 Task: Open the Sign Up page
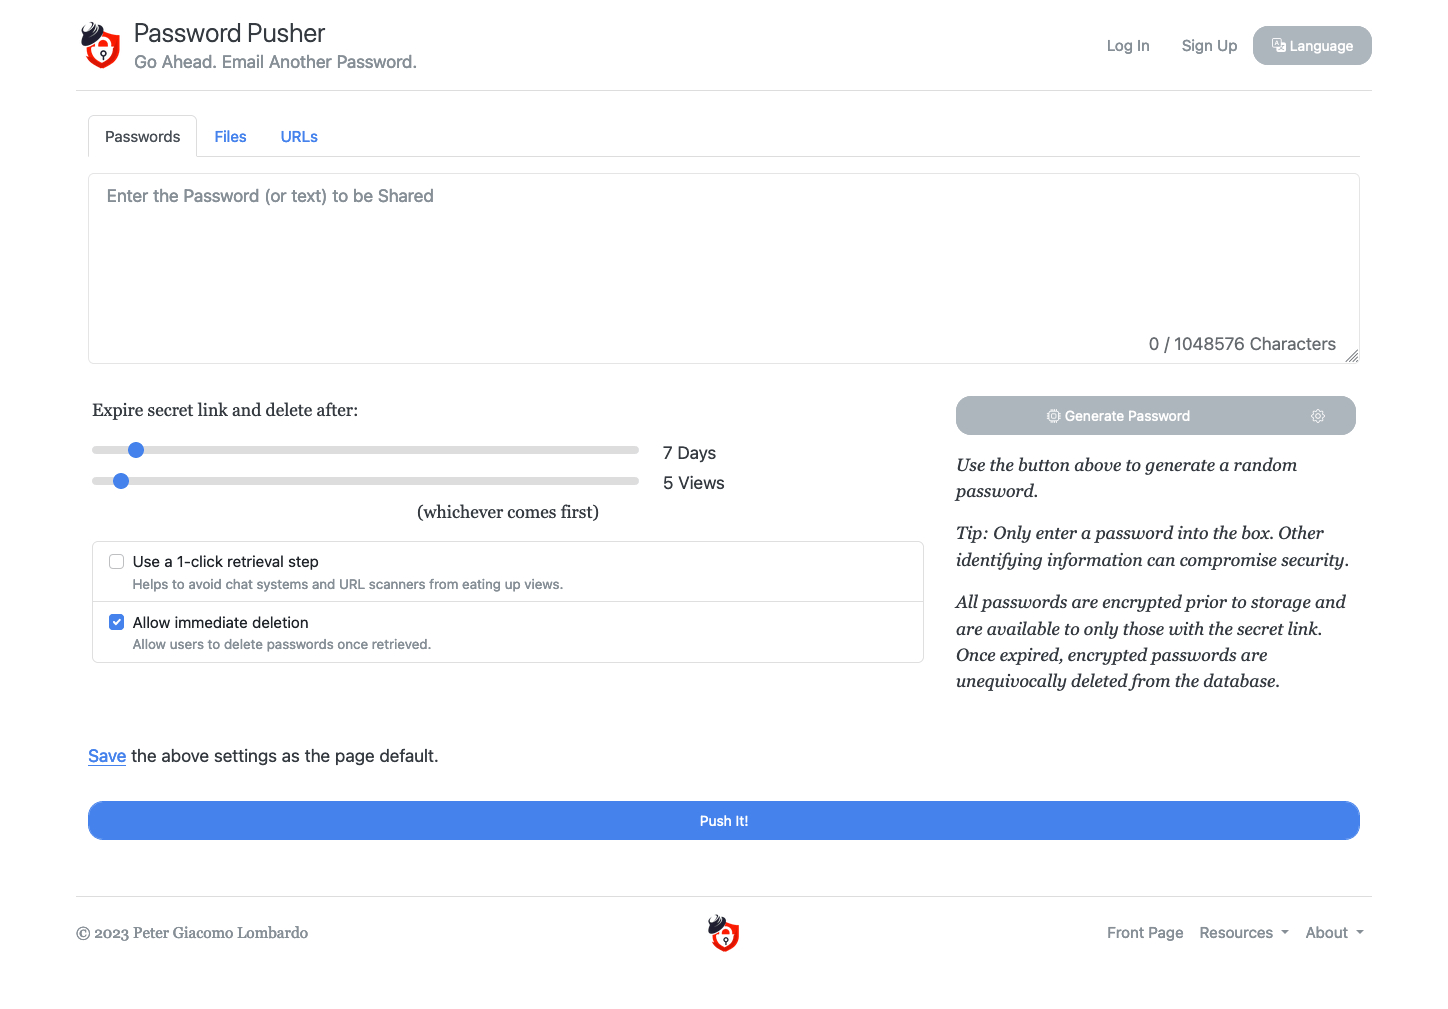tap(1209, 46)
